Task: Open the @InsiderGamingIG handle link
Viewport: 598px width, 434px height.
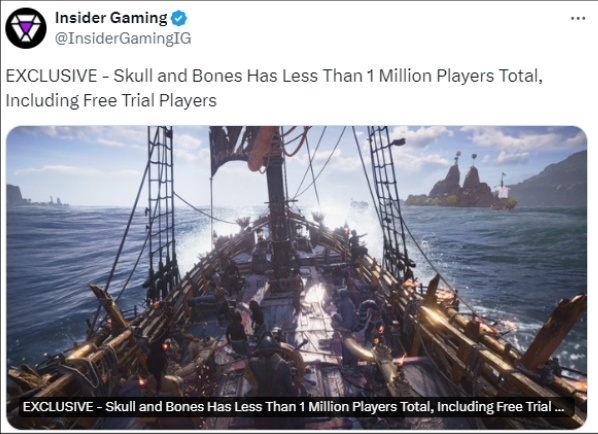Action: [x=123, y=39]
